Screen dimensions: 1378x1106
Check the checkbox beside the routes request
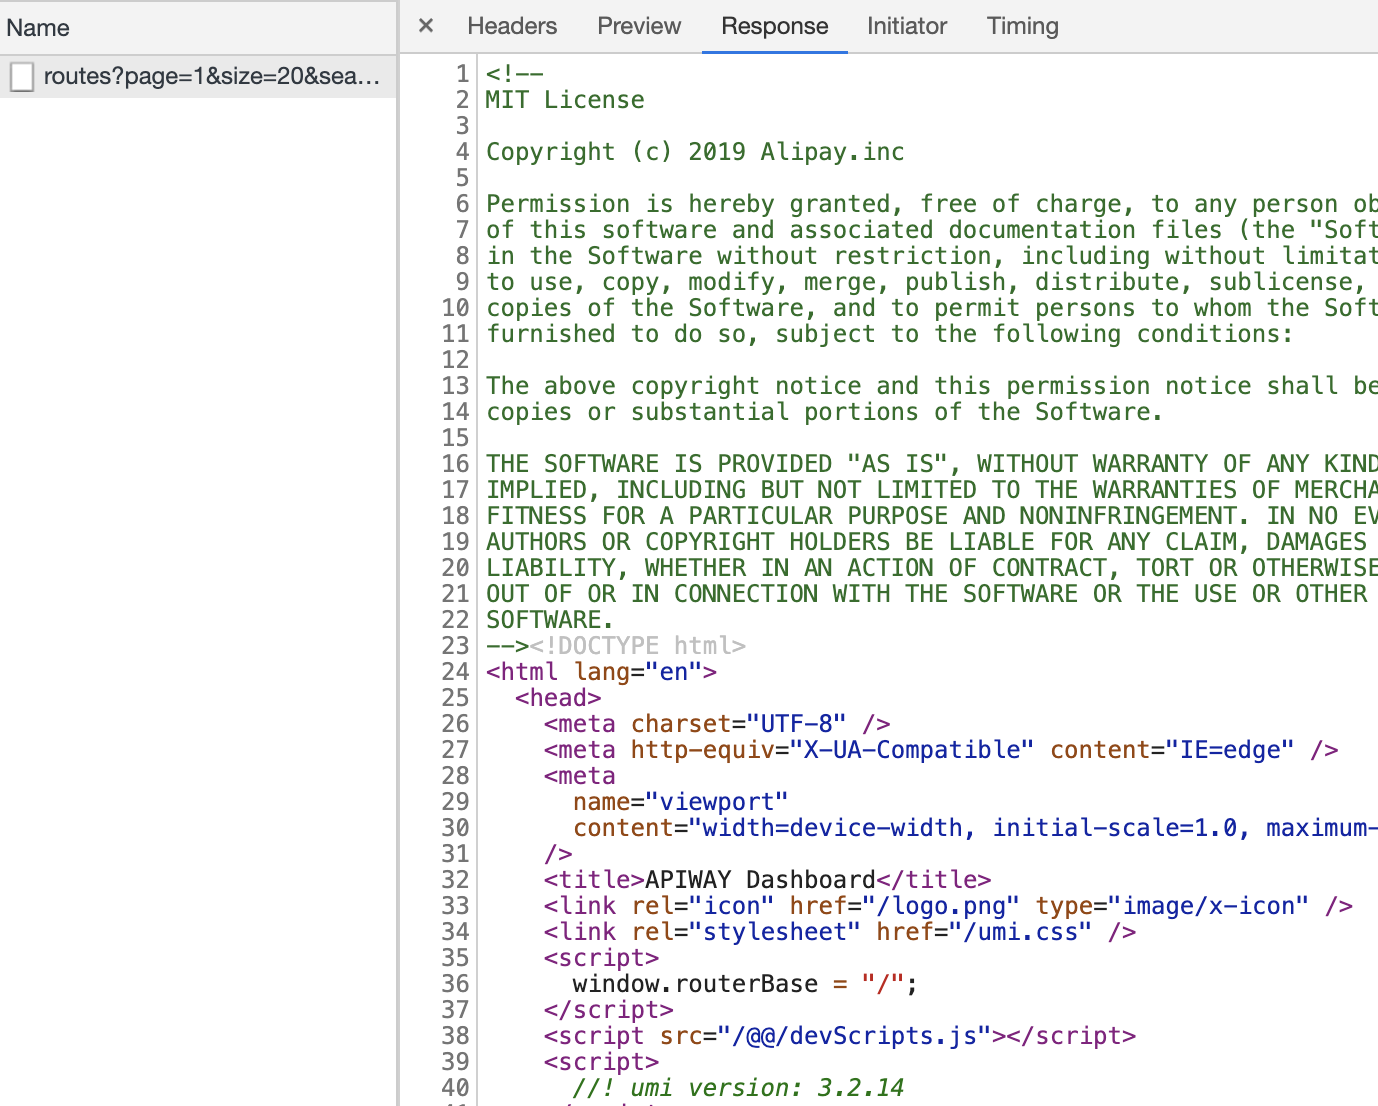pyautogui.click(x=21, y=76)
